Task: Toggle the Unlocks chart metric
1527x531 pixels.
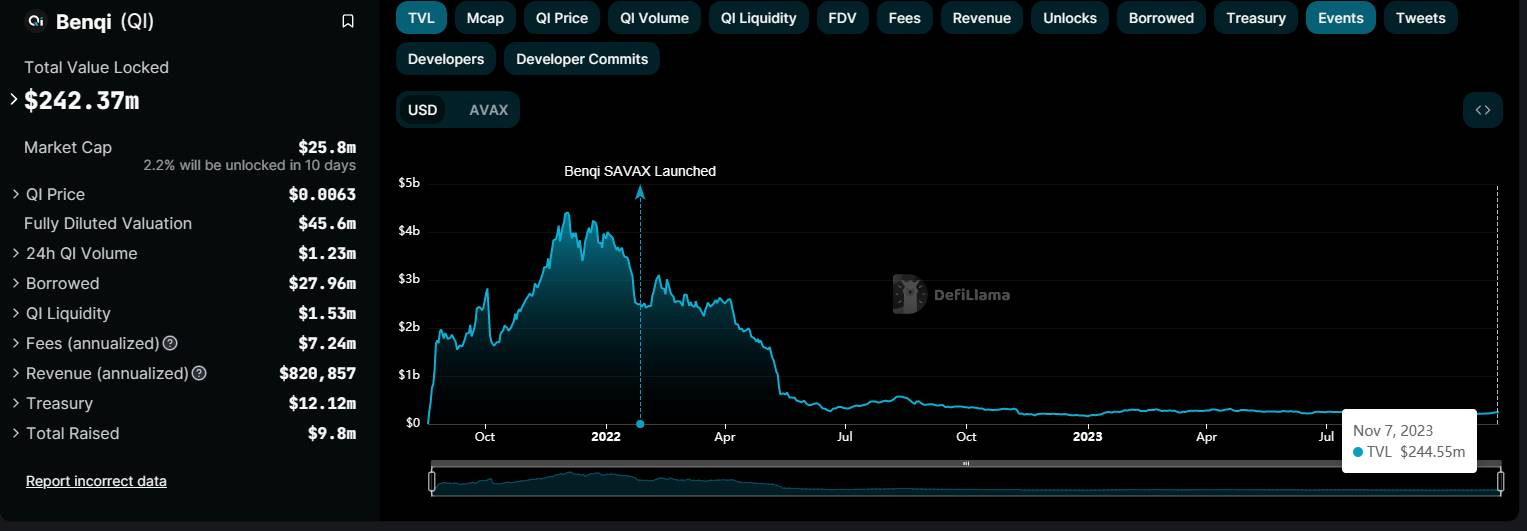Action: click(1070, 18)
